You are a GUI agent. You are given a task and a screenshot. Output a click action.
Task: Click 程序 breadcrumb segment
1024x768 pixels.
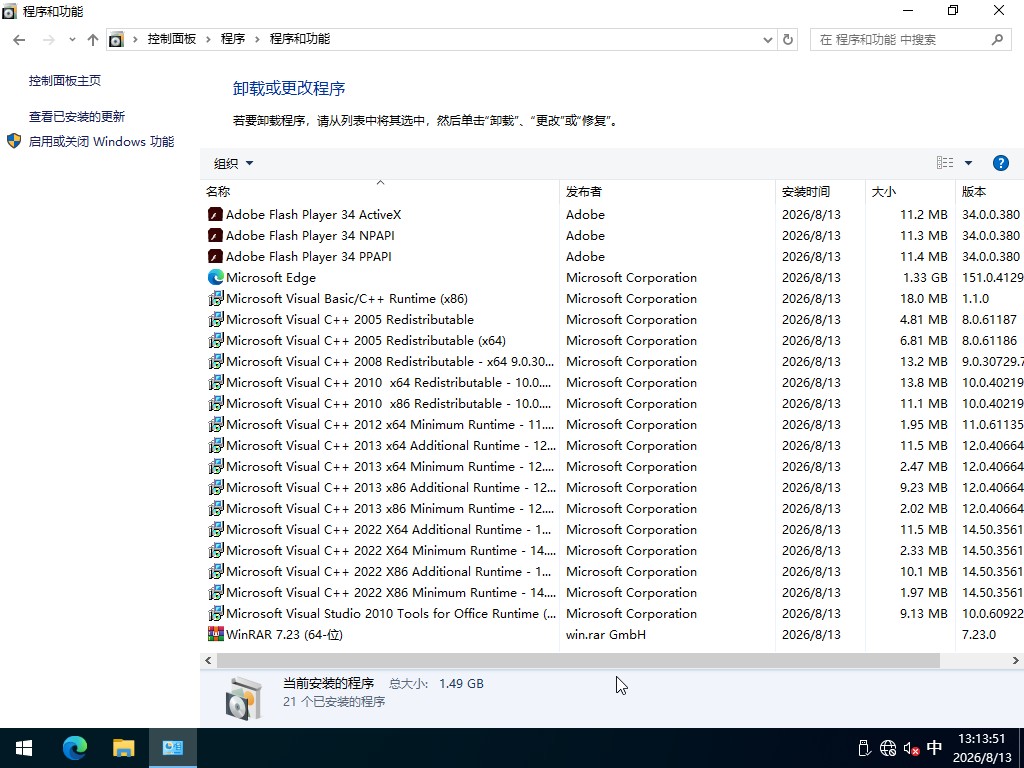pos(232,39)
